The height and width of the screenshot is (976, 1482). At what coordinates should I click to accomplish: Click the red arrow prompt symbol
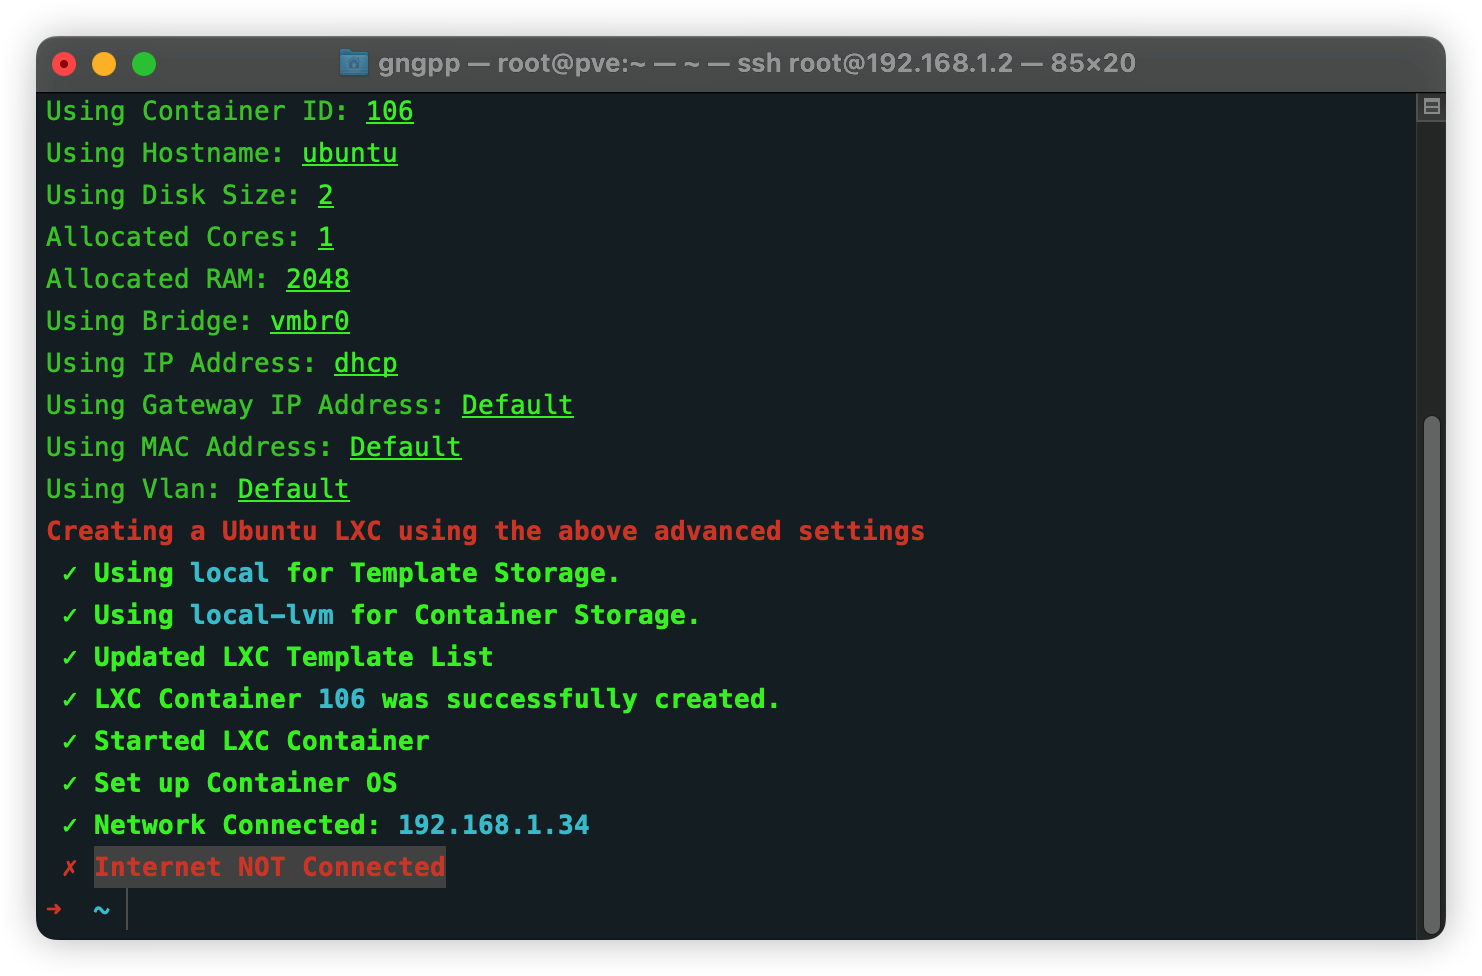(55, 909)
